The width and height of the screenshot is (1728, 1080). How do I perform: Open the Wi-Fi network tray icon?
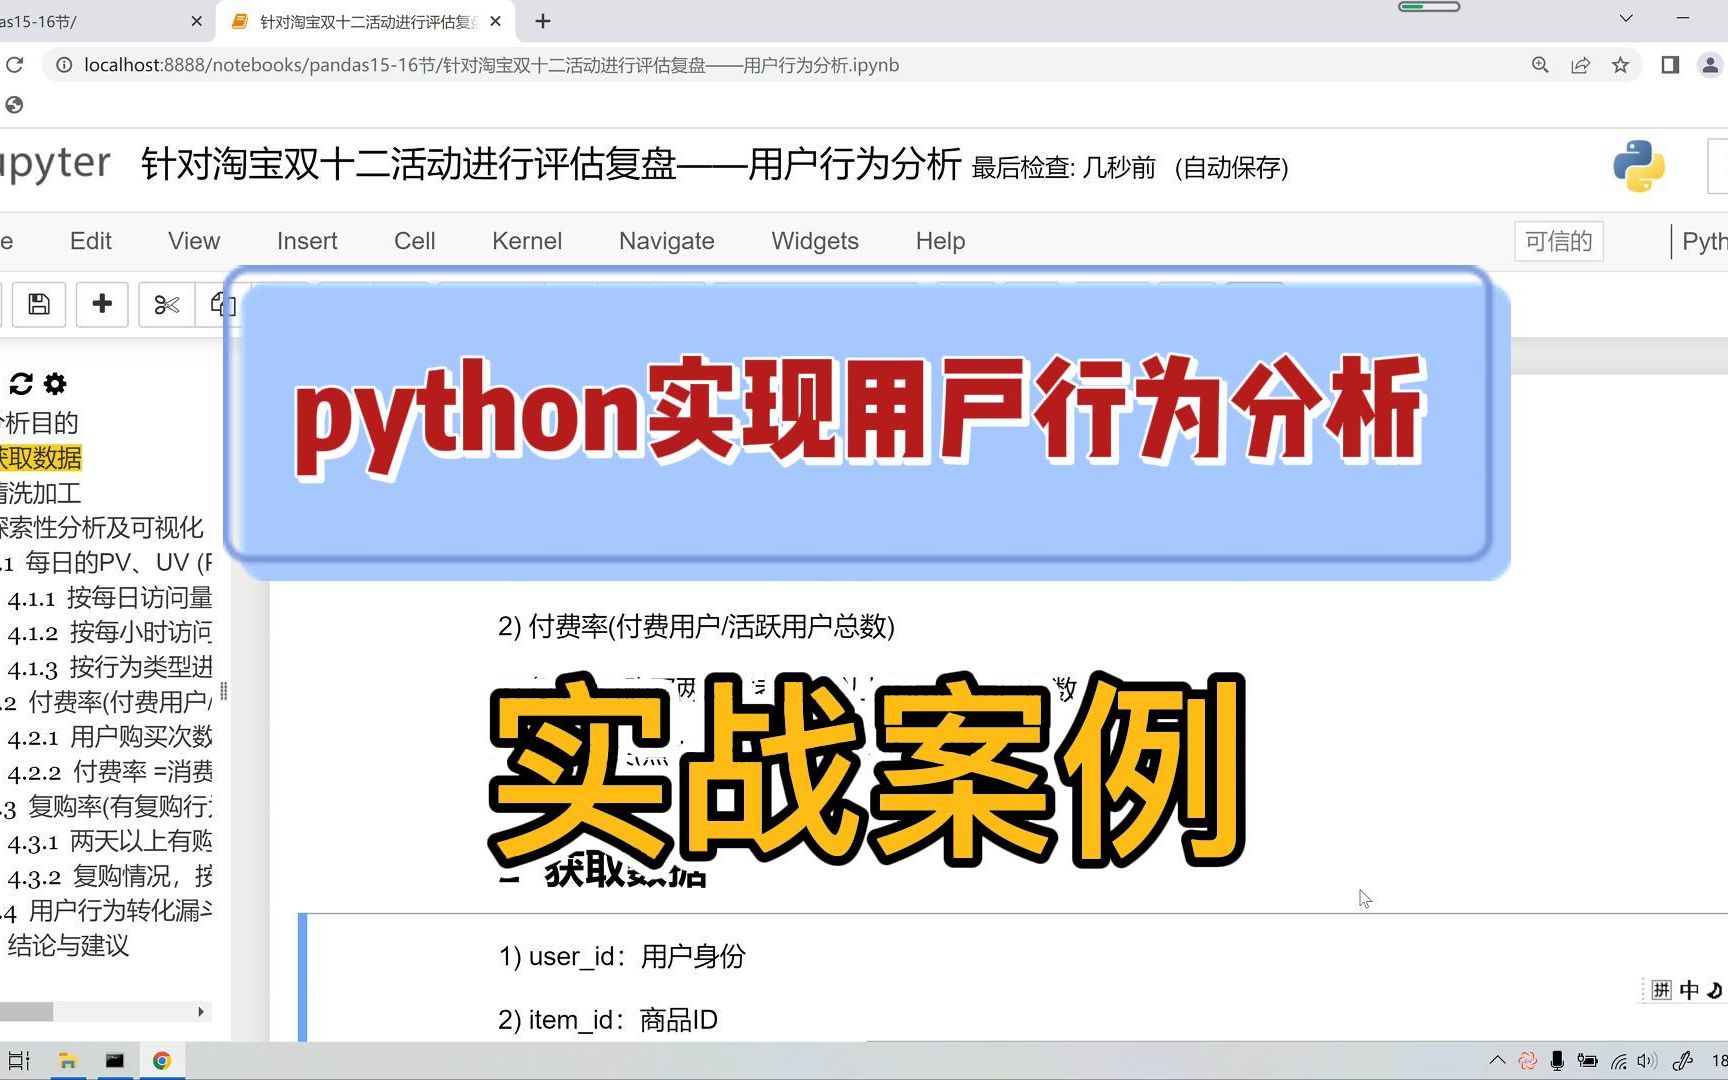1618,1061
